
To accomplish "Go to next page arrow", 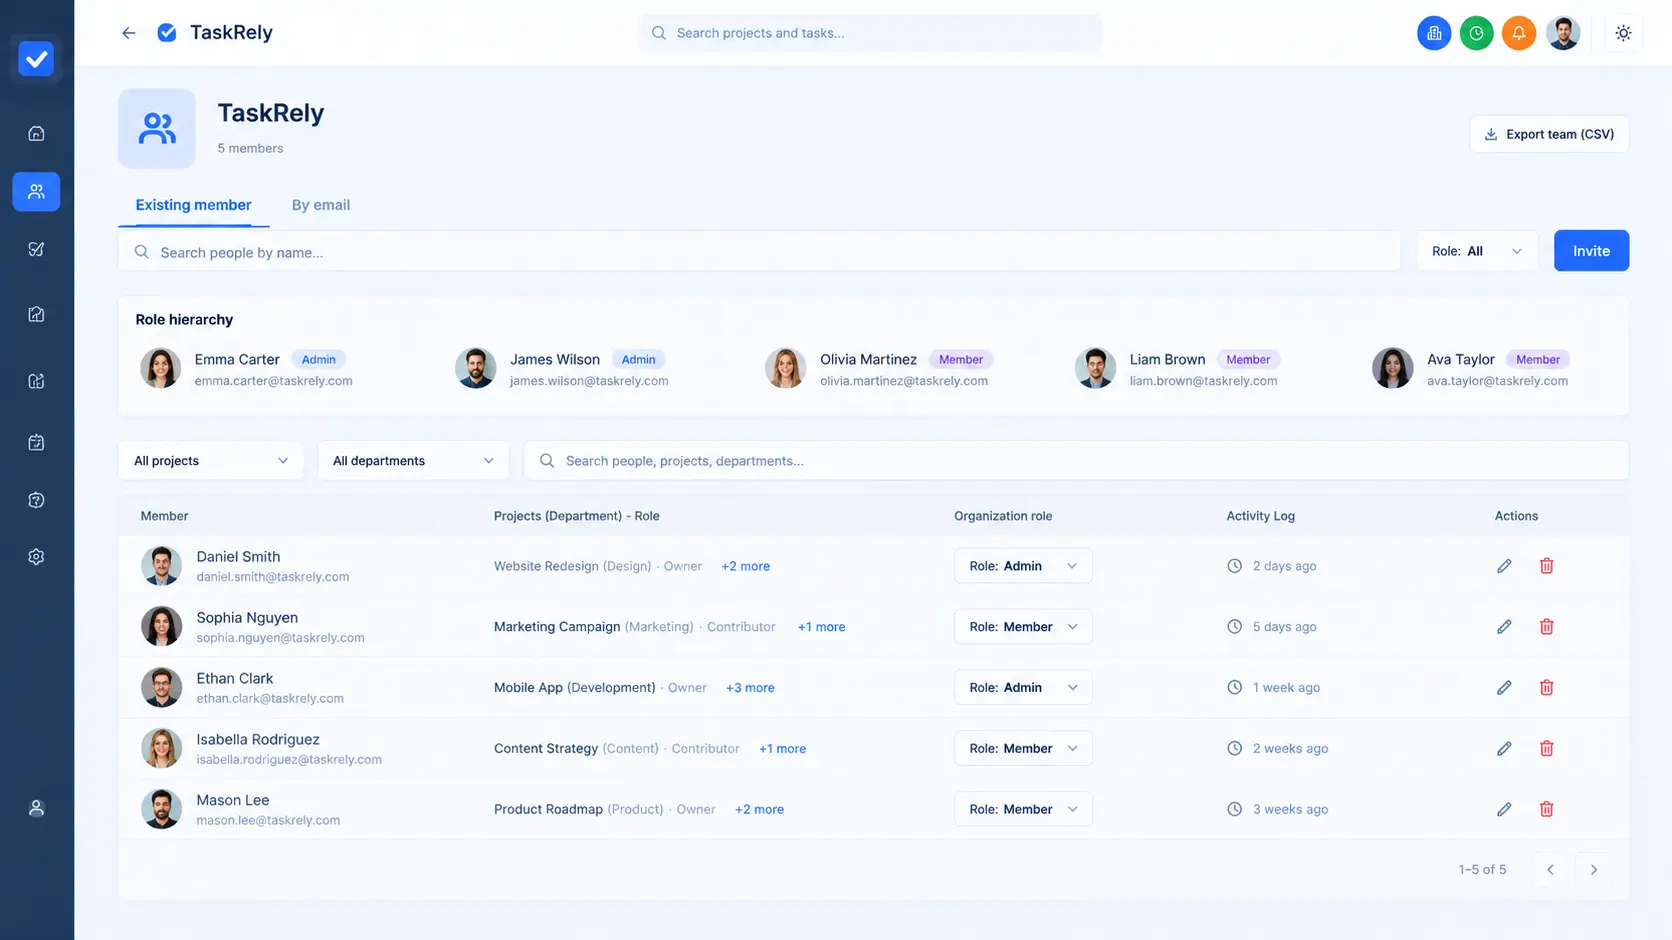I will coord(1594,870).
